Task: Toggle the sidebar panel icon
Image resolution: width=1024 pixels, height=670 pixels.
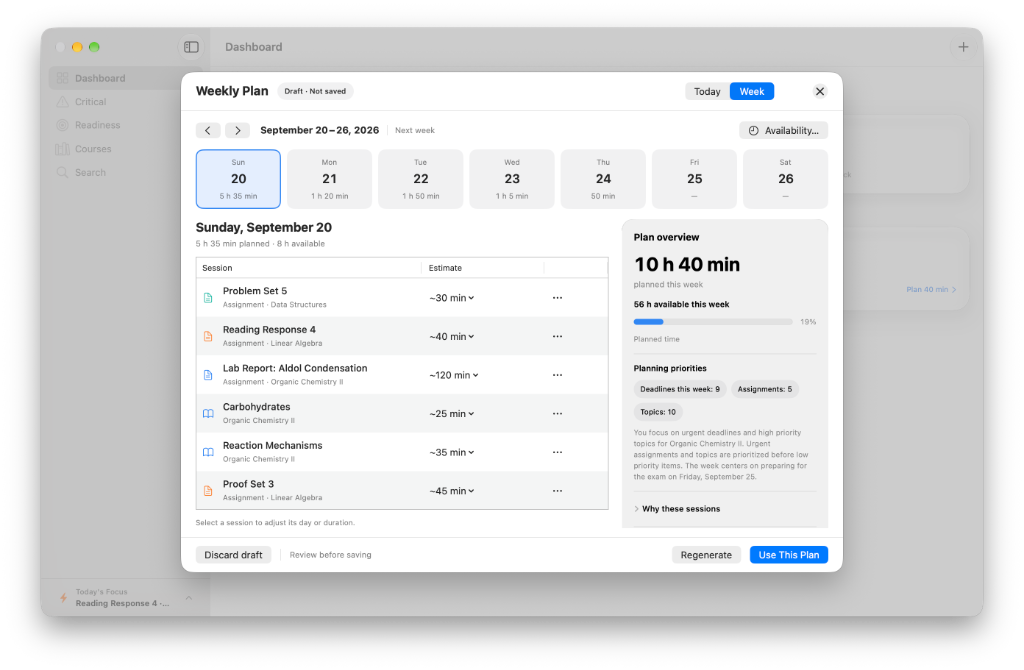Action: (x=191, y=47)
